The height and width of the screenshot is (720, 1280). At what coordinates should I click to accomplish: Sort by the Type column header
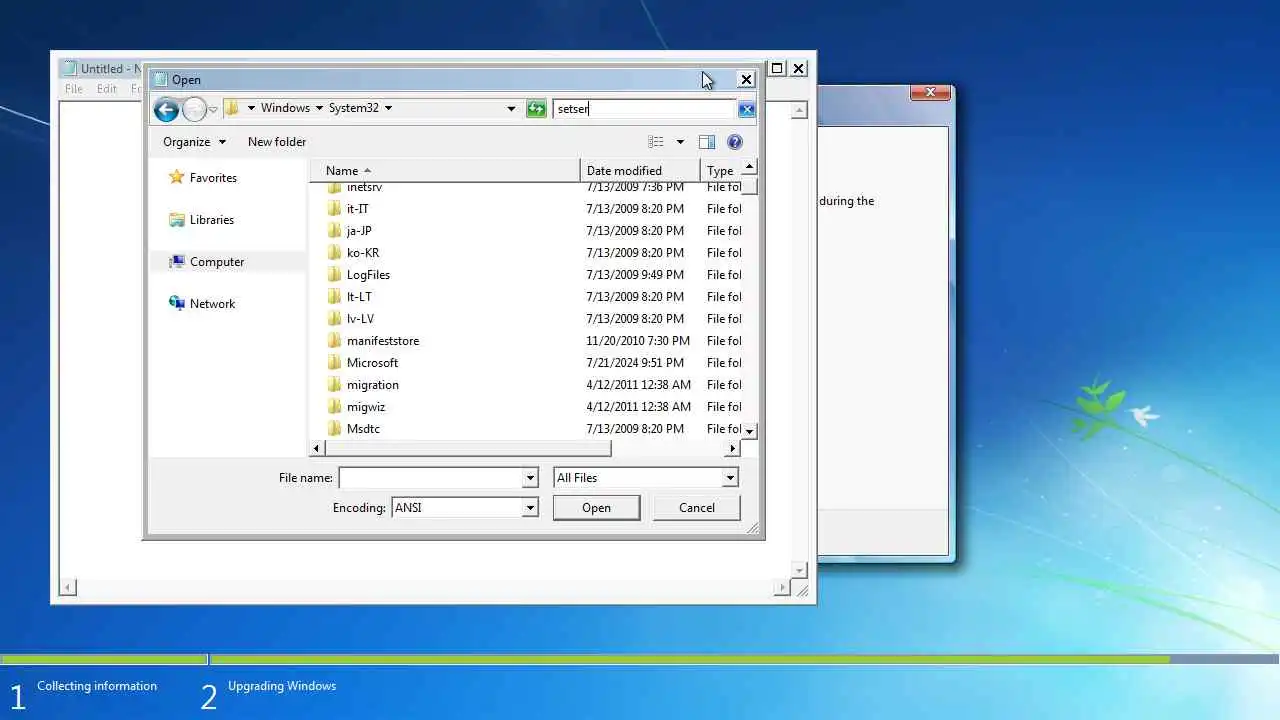(721, 171)
